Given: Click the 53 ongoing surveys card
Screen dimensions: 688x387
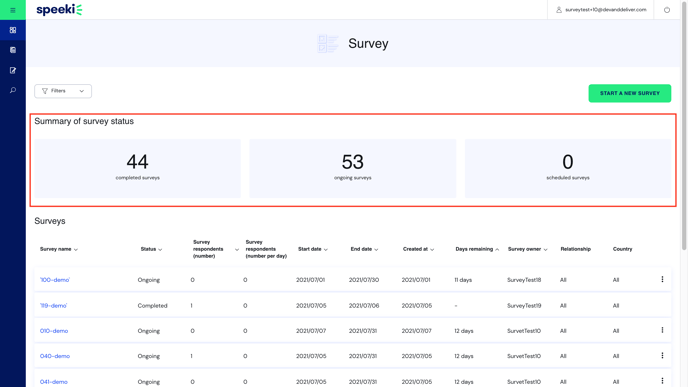Looking at the screenshot, I should [x=352, y=168].
